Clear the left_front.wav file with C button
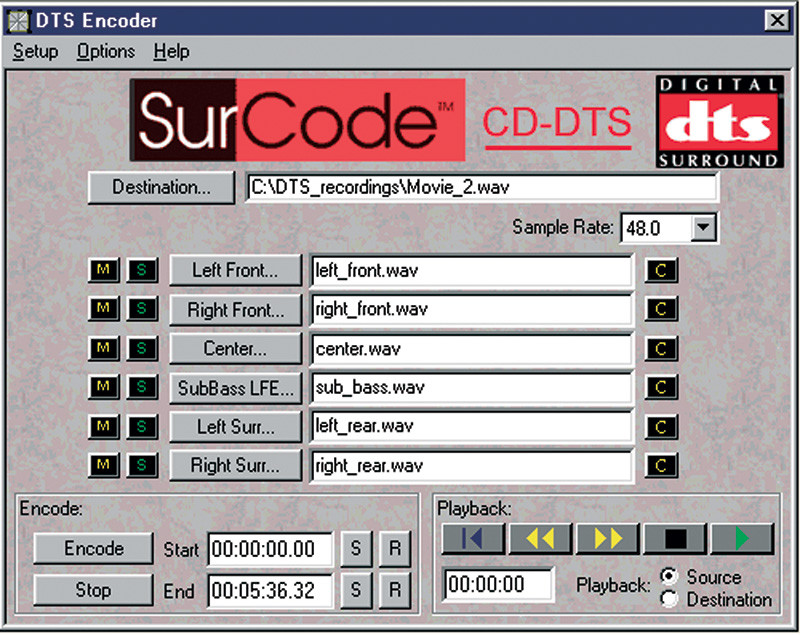 click(661, 270)
